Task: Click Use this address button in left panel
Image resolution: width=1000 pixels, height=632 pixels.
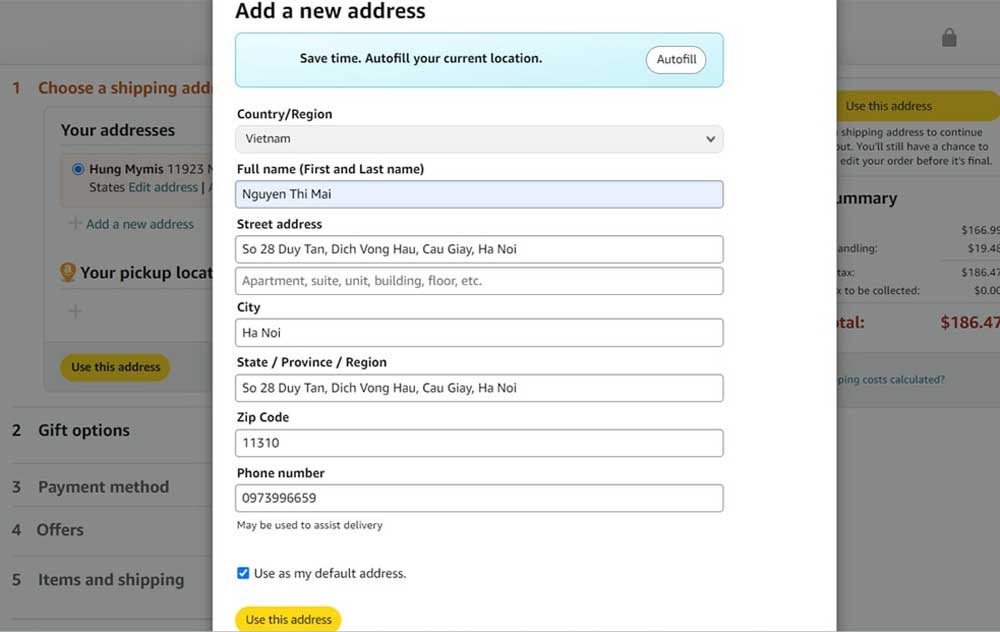Action: click(x=115, y=367)
